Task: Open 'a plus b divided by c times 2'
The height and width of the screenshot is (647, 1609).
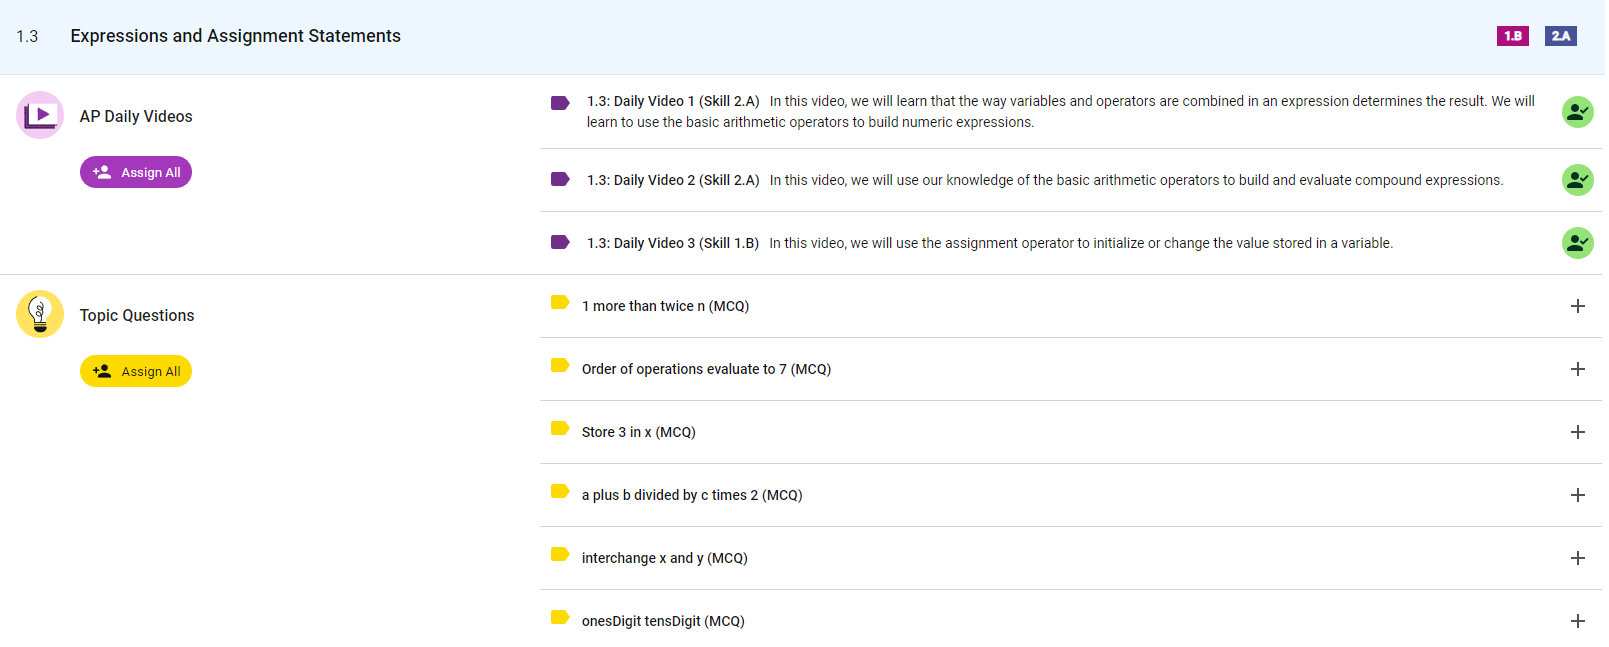Action: coord(691,495)
